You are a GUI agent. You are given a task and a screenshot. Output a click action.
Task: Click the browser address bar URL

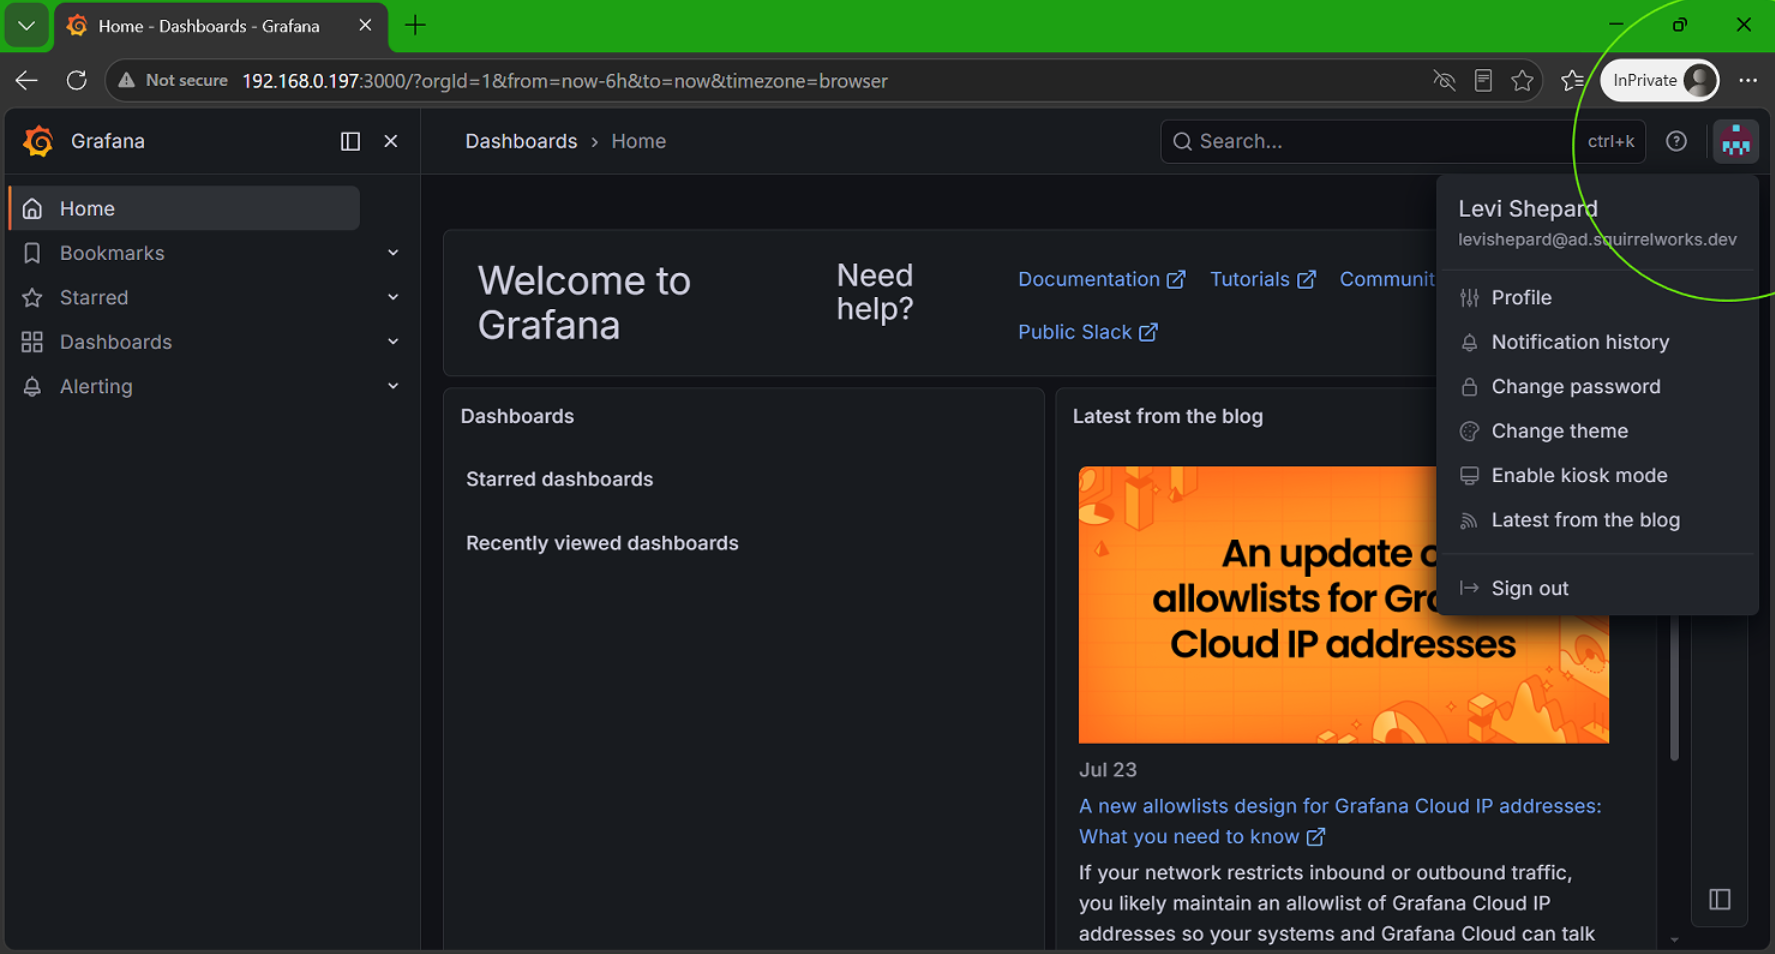click(565, 81)
